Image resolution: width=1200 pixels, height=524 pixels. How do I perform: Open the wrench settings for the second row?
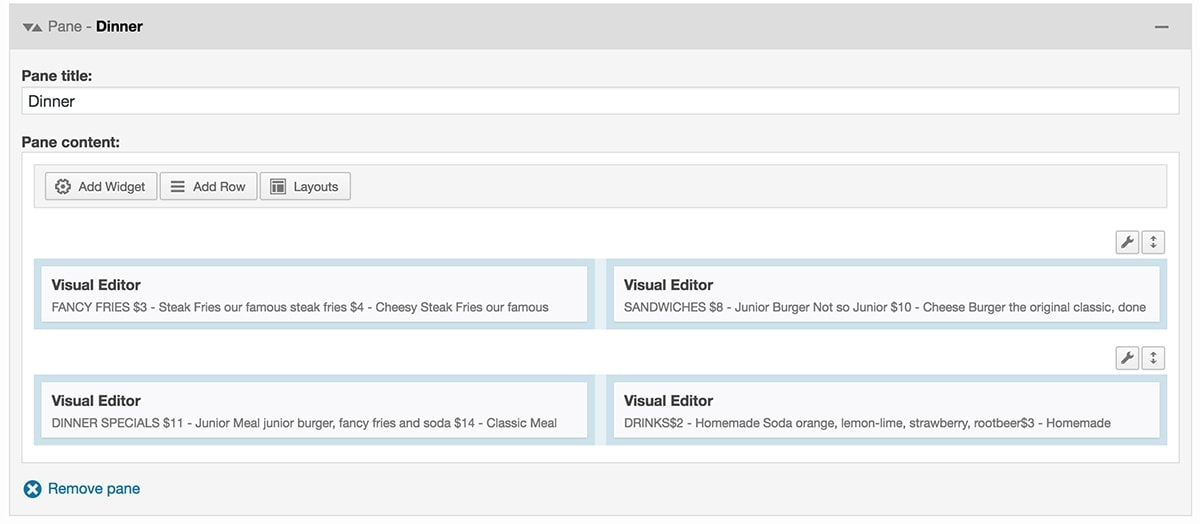tap(1127, 358)
